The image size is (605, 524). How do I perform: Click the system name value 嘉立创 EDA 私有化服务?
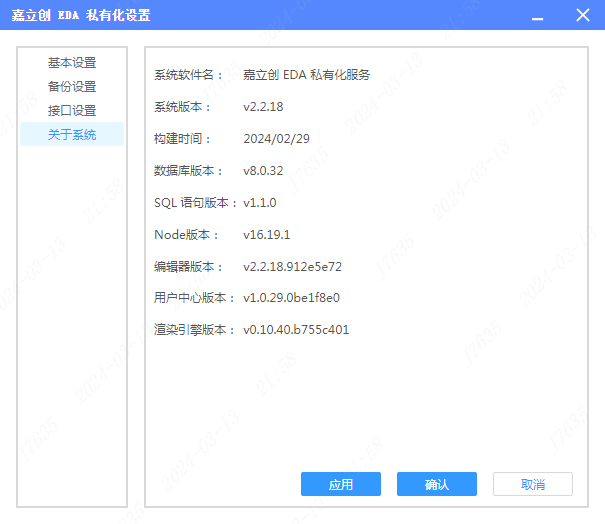[x=306, y=75]
